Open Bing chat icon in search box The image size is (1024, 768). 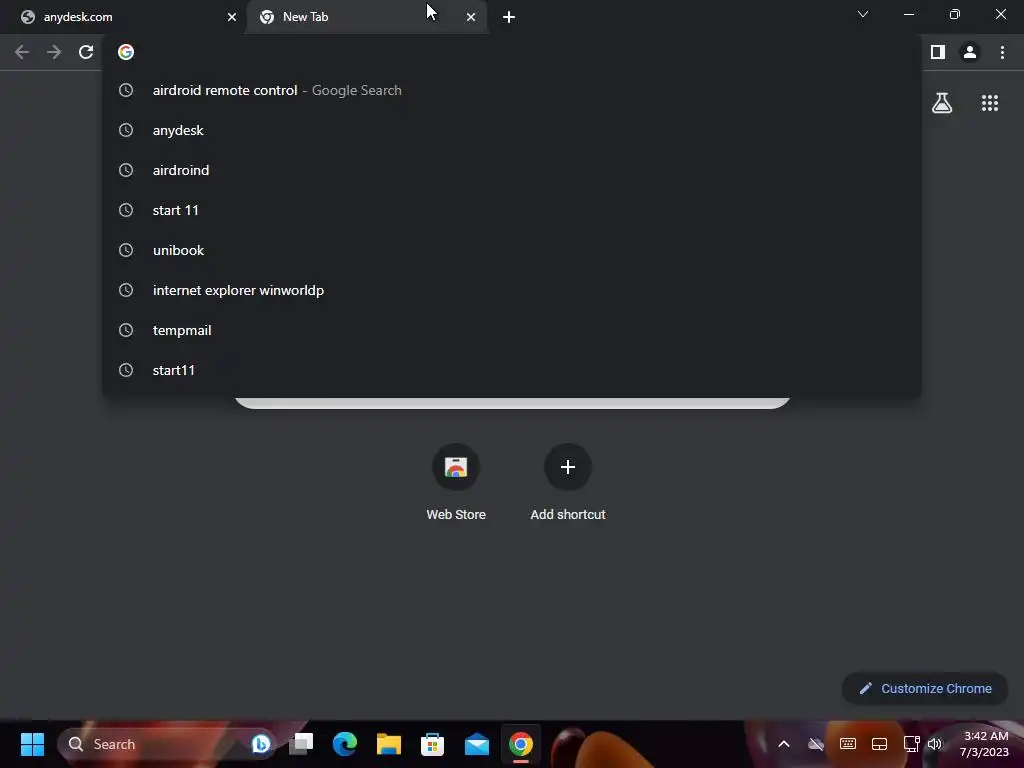261,744
